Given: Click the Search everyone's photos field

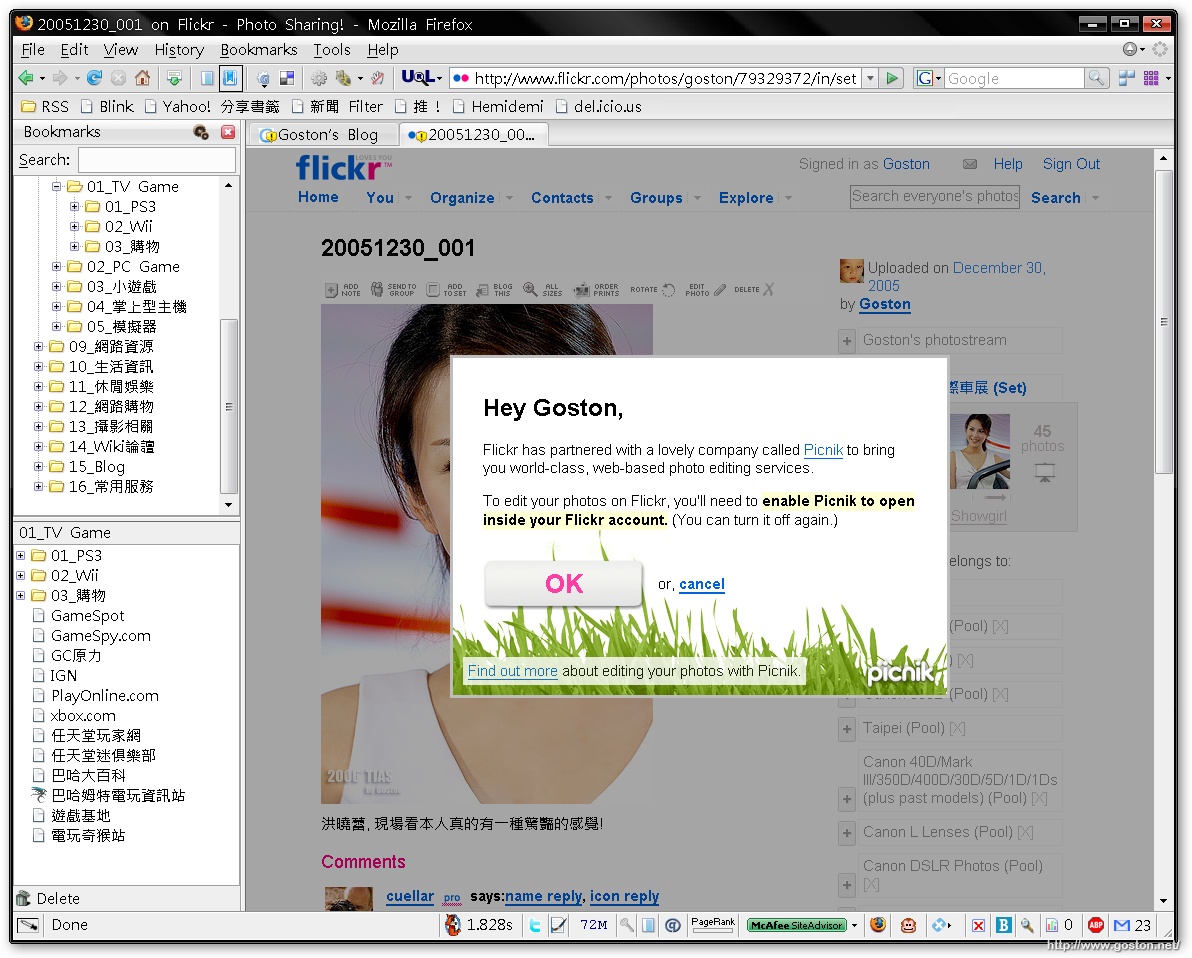Looking at the screenshot, I should click(934, 196).
